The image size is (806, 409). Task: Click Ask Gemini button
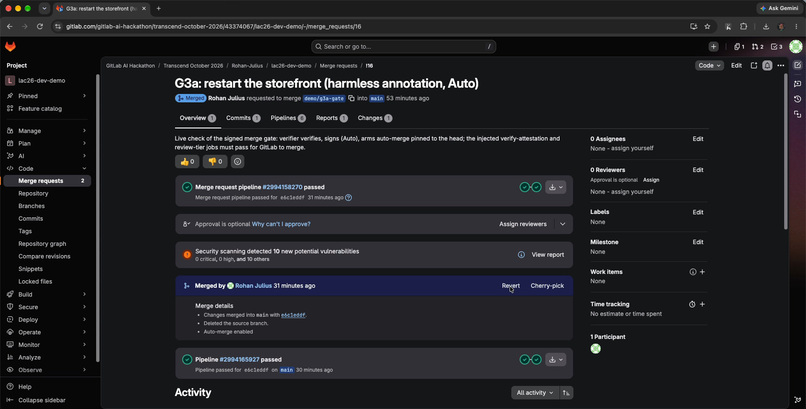pos(780,8)
